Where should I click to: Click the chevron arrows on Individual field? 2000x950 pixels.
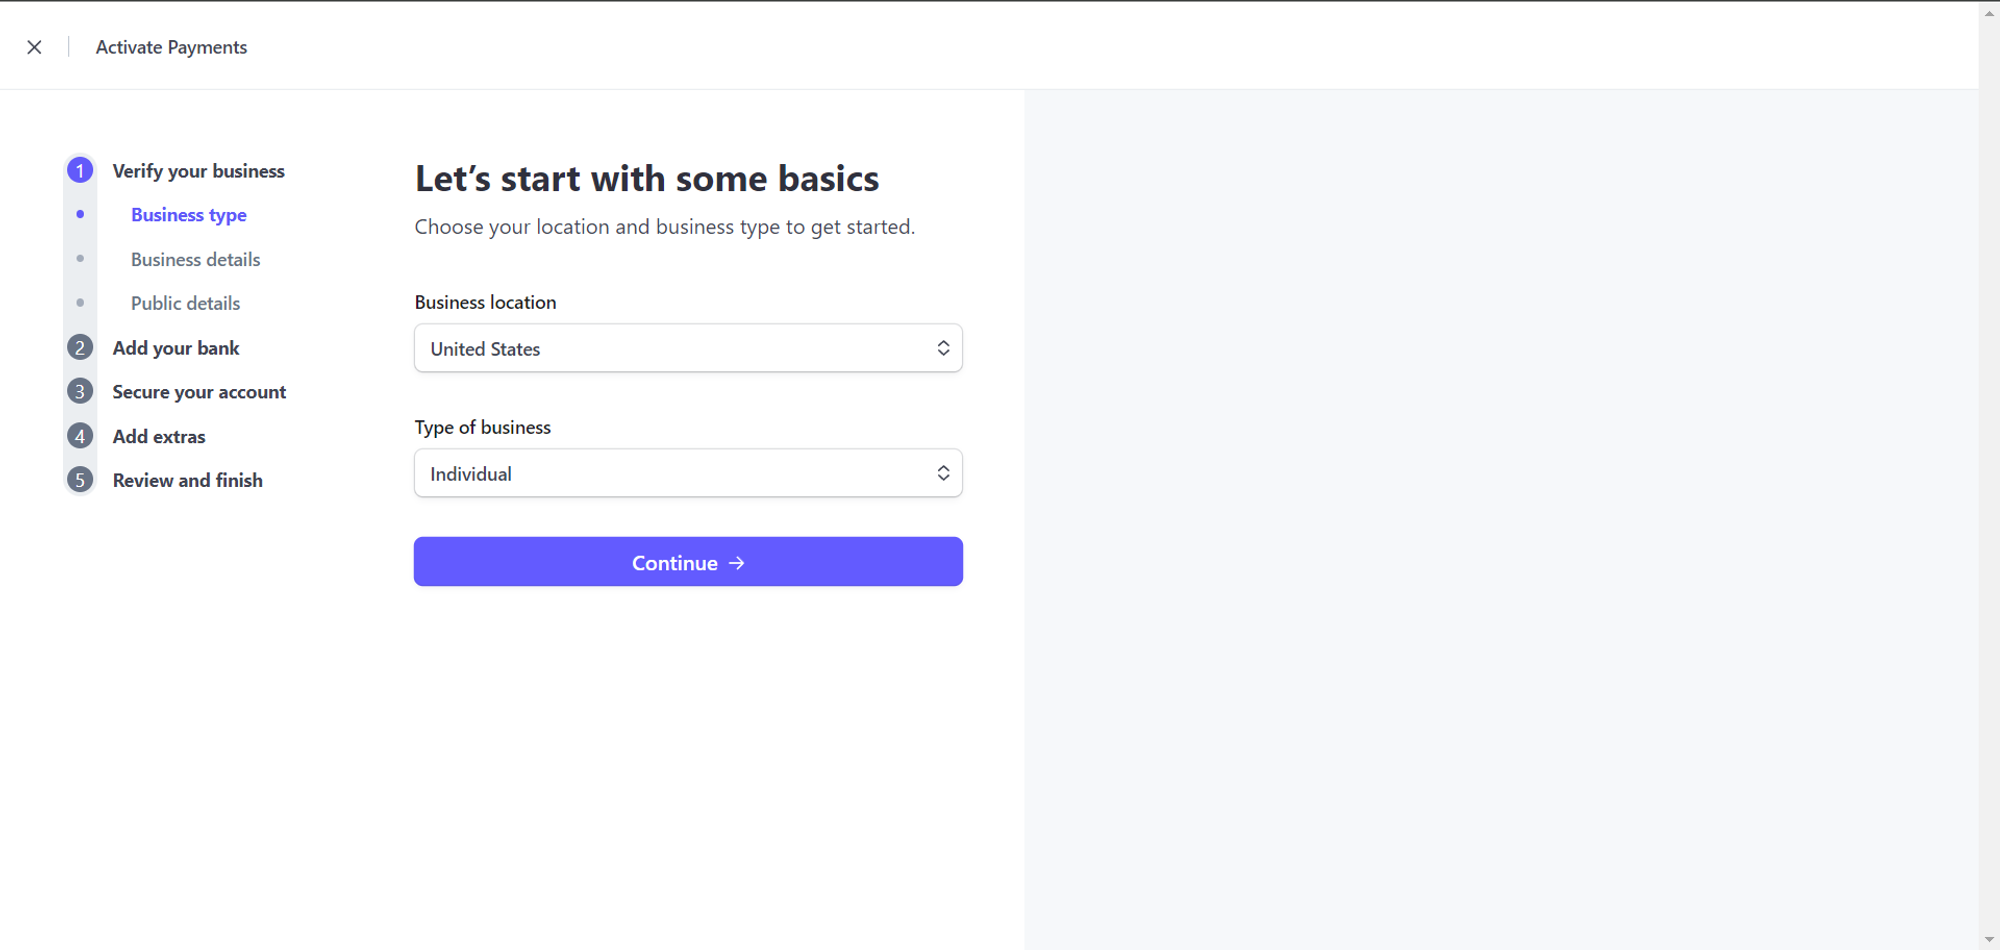click(x=943, y=473)
